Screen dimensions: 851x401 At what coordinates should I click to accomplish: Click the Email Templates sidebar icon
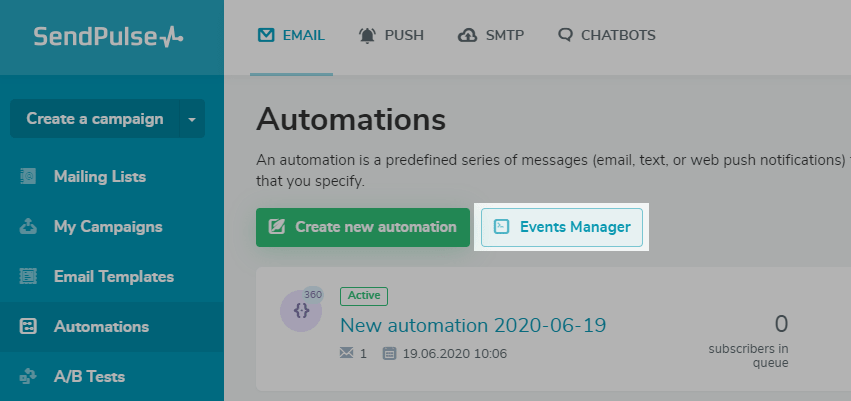click(x=29, y=277)
